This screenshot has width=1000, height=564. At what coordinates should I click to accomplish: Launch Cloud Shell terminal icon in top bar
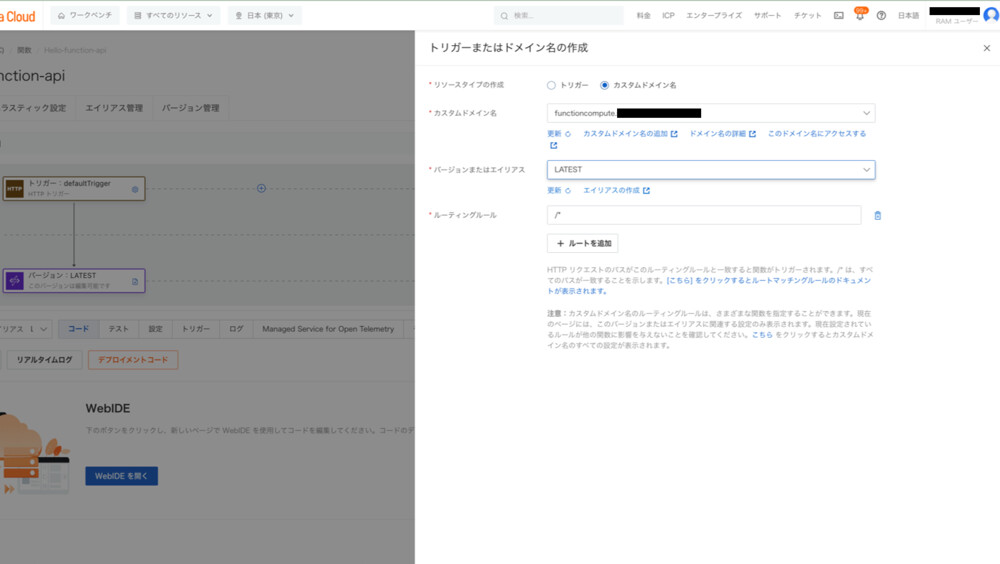click(838, 16)
